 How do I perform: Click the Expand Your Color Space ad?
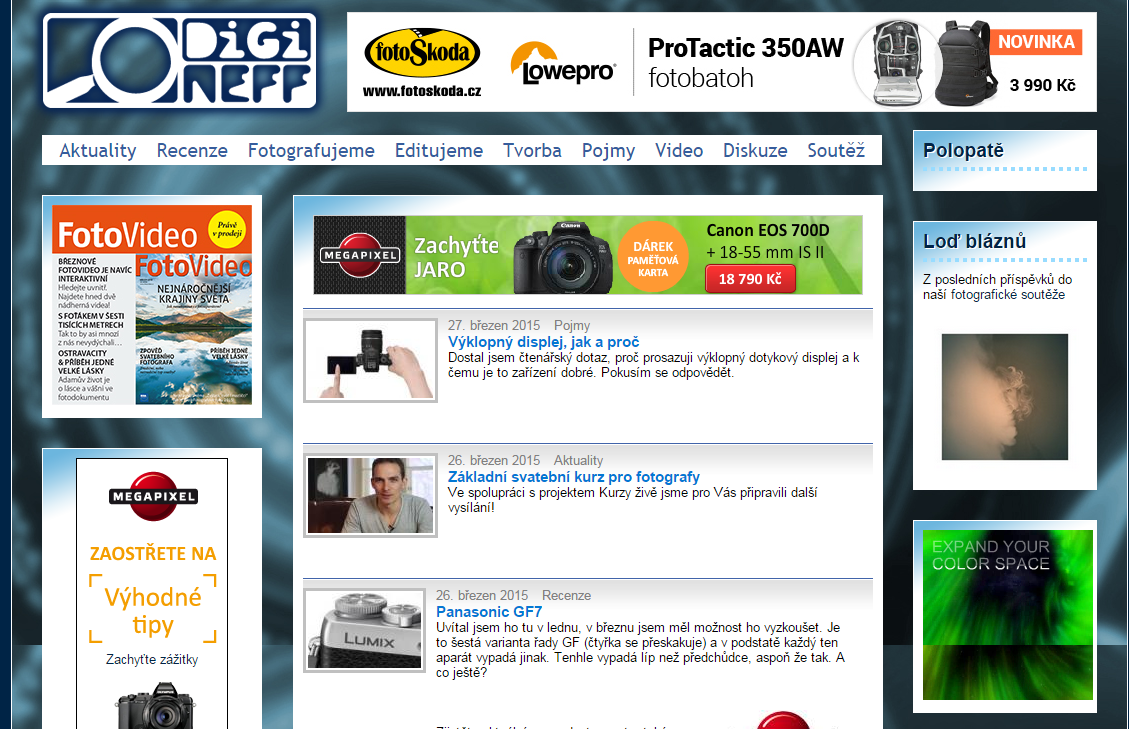click(1007, 614)
